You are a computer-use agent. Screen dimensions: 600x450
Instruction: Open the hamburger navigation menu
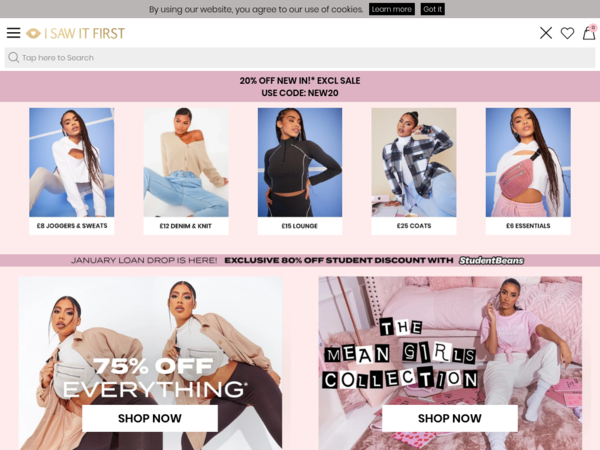pyautogui.click(x=13, y=33)
